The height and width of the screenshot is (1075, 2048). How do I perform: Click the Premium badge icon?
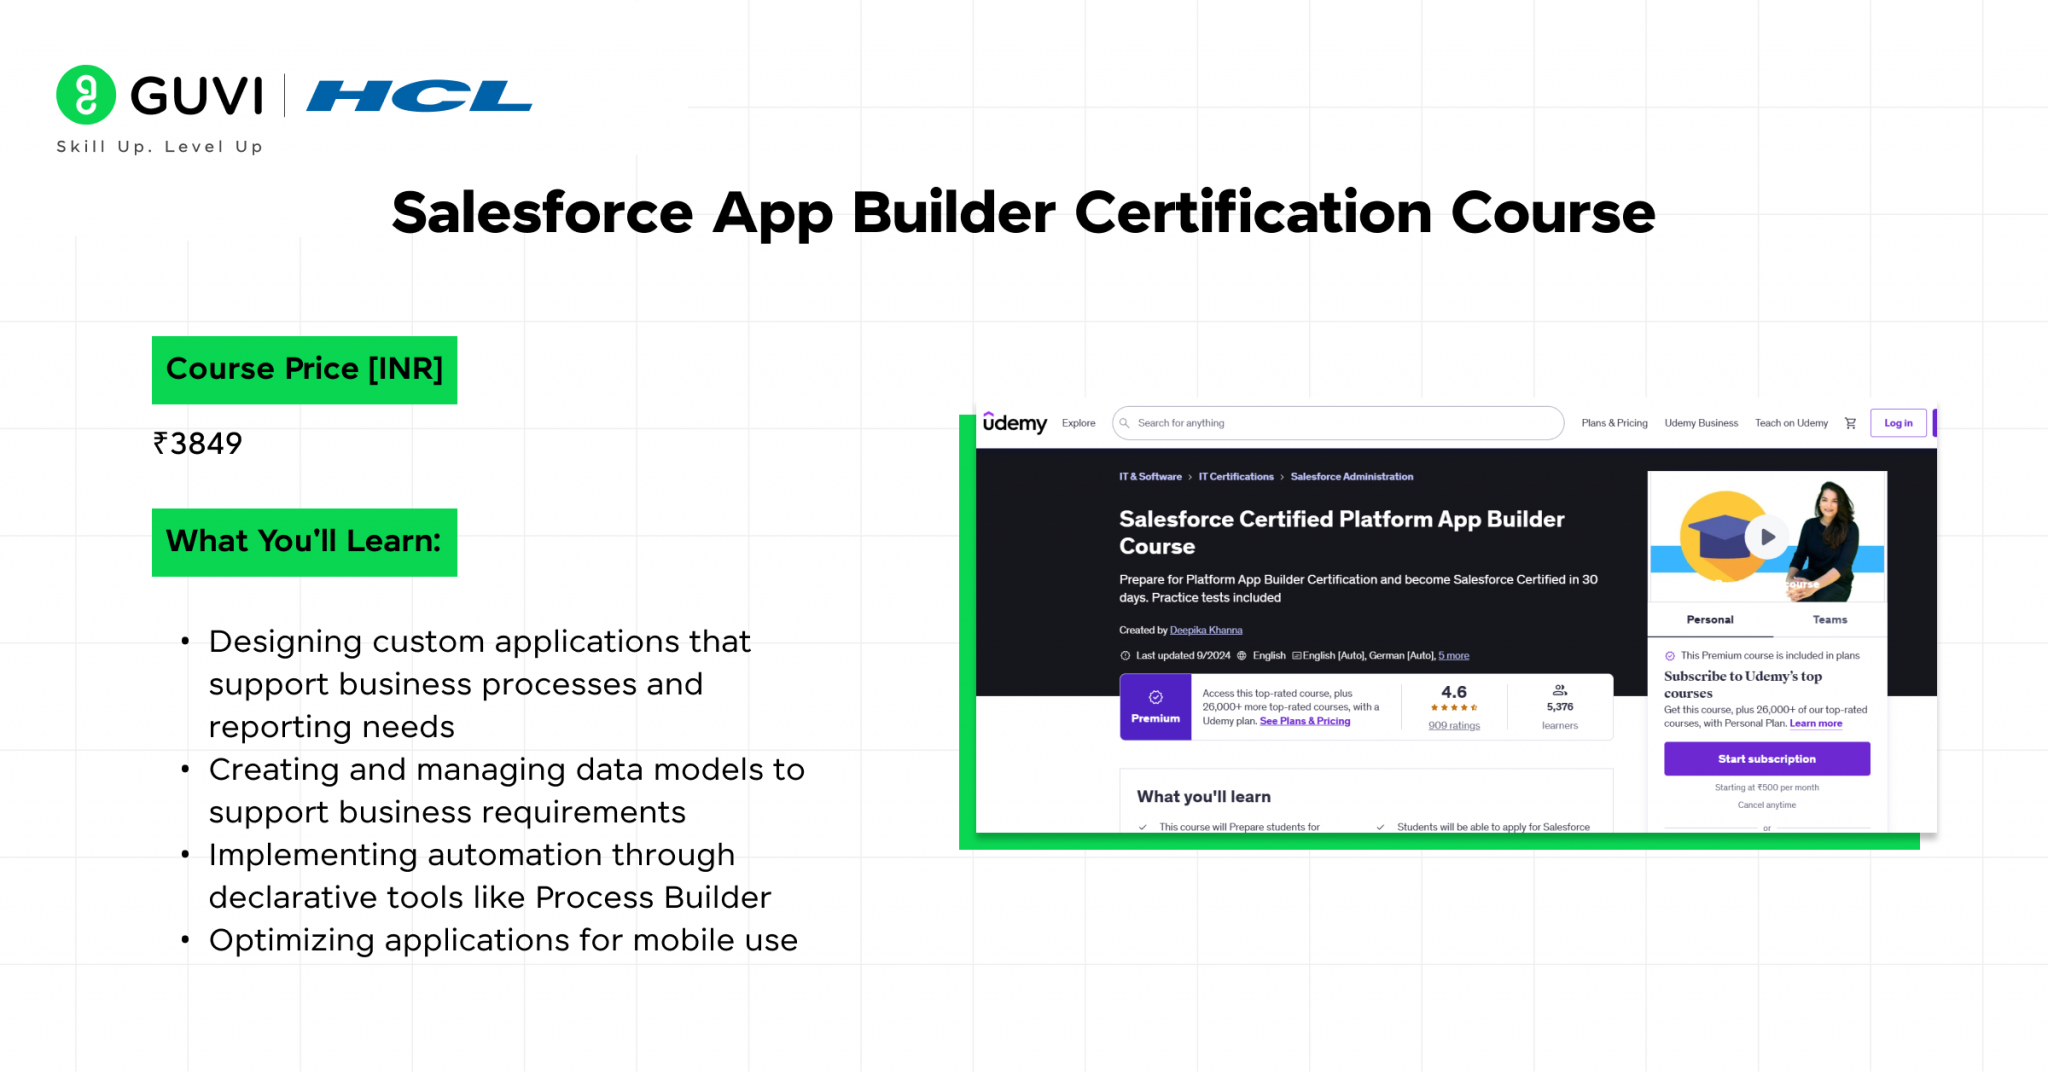[x=1156, y=699]
